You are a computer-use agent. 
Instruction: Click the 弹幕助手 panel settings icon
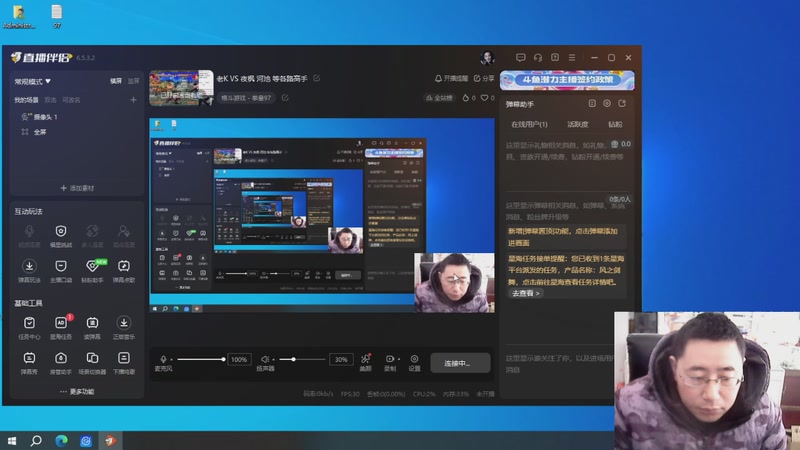pyautogui.click(x=607, y=104)
